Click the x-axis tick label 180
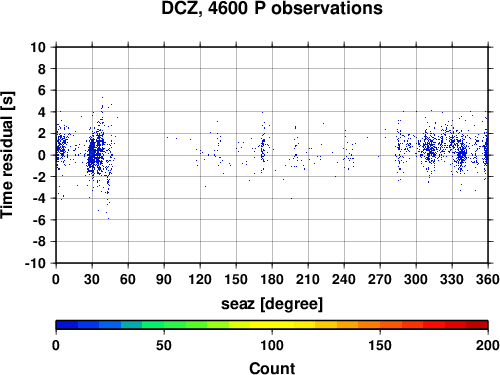 tap(272, 279)
